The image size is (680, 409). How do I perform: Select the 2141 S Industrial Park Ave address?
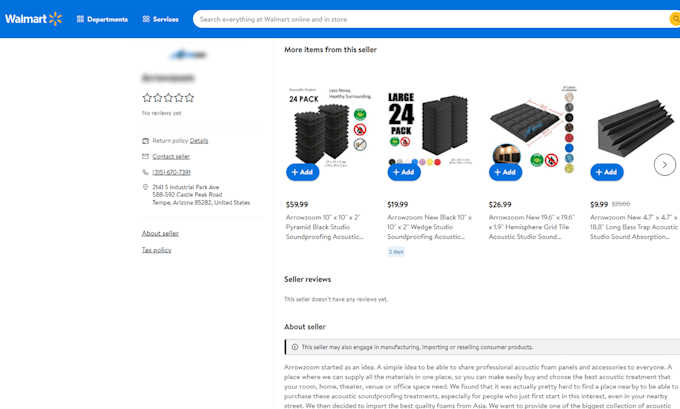coord(201,195)
